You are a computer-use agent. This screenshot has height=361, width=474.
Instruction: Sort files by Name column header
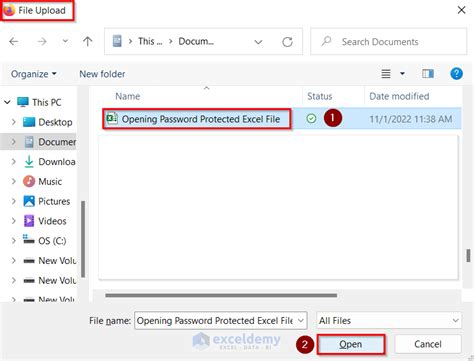pos(128,96)
